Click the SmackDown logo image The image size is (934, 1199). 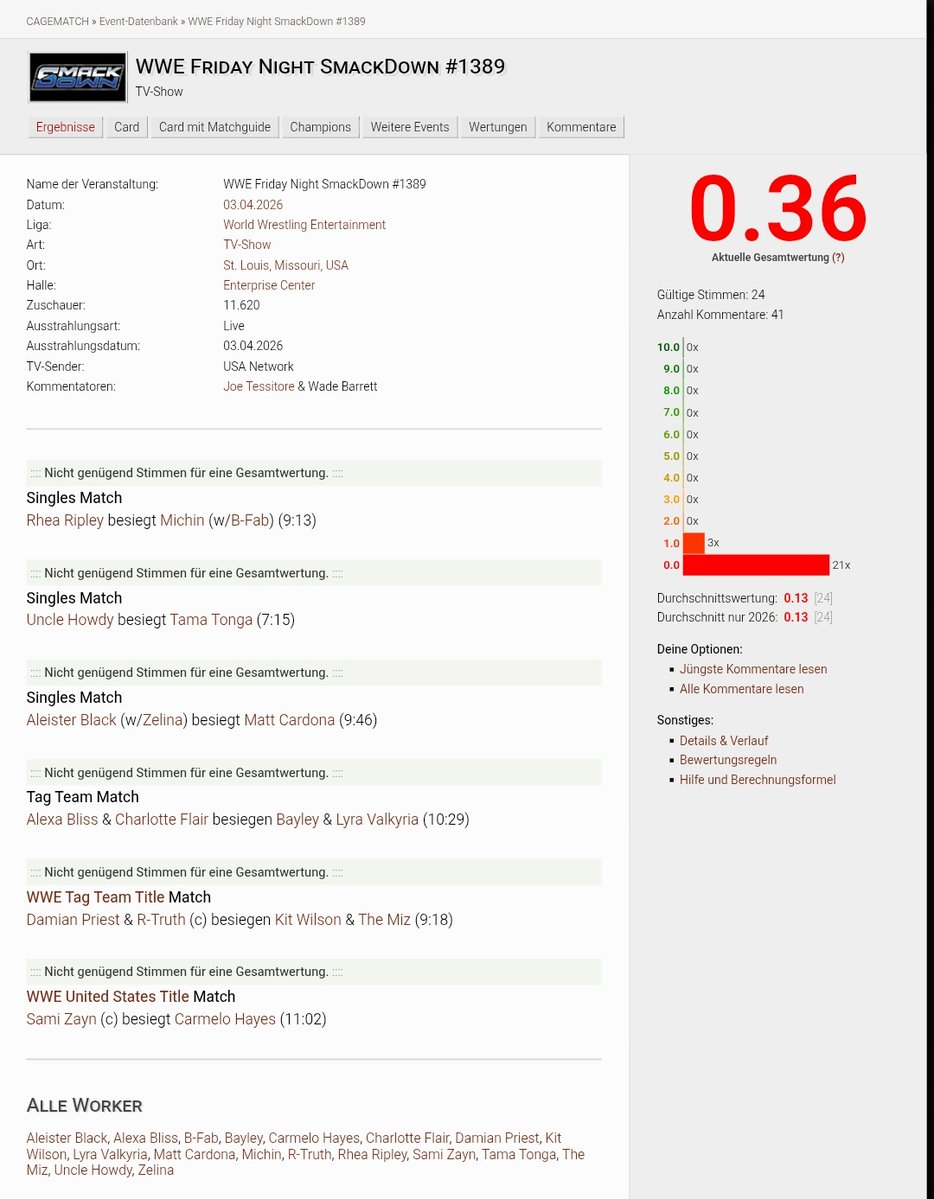click(x=77, y=77)
